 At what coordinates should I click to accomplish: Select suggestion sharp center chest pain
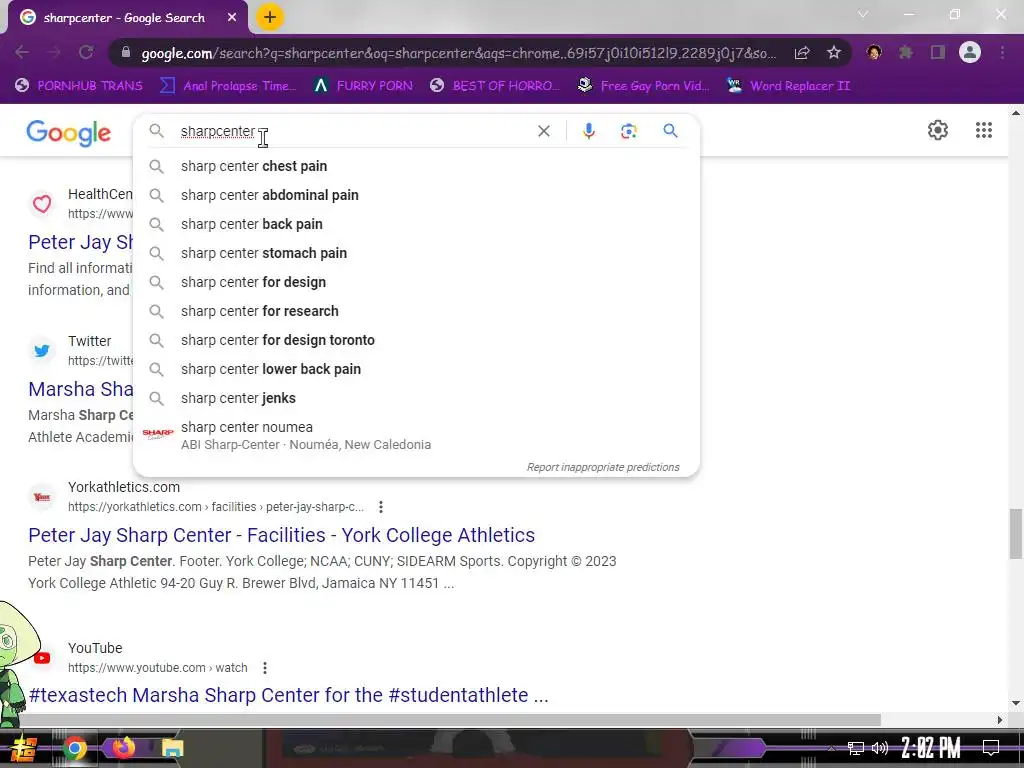pos(416,166)
